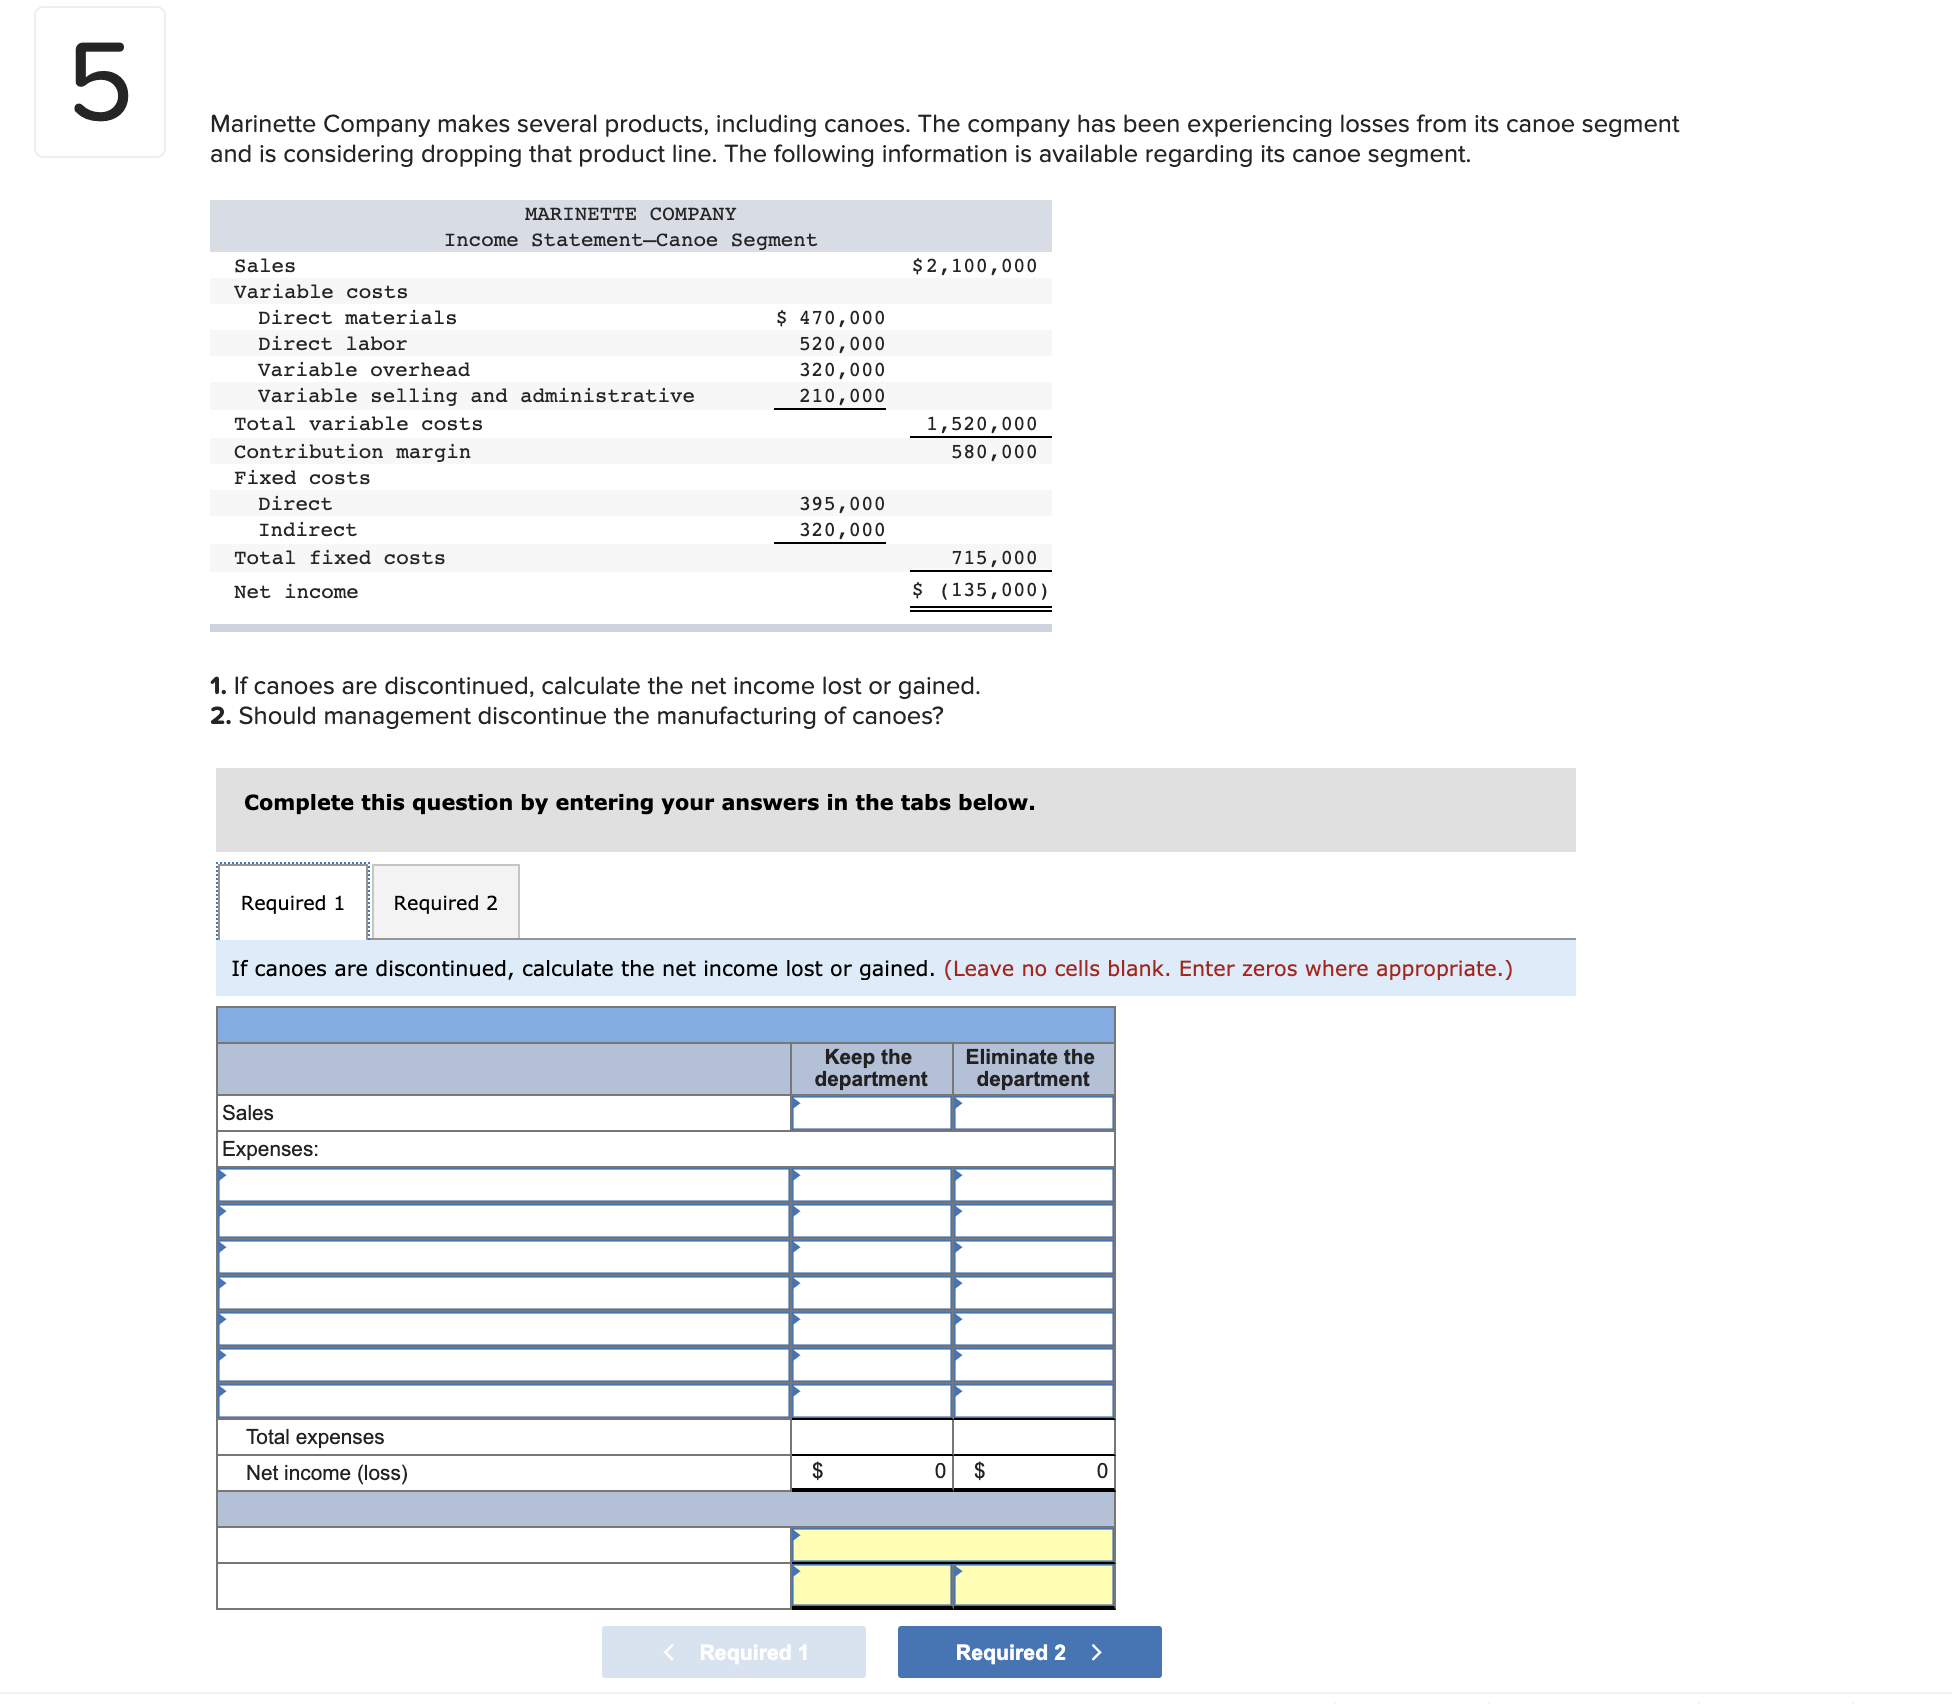Switch to the Required 2 tab
This screenshot has height=1704, width=1952.
[x=445, y=903]
